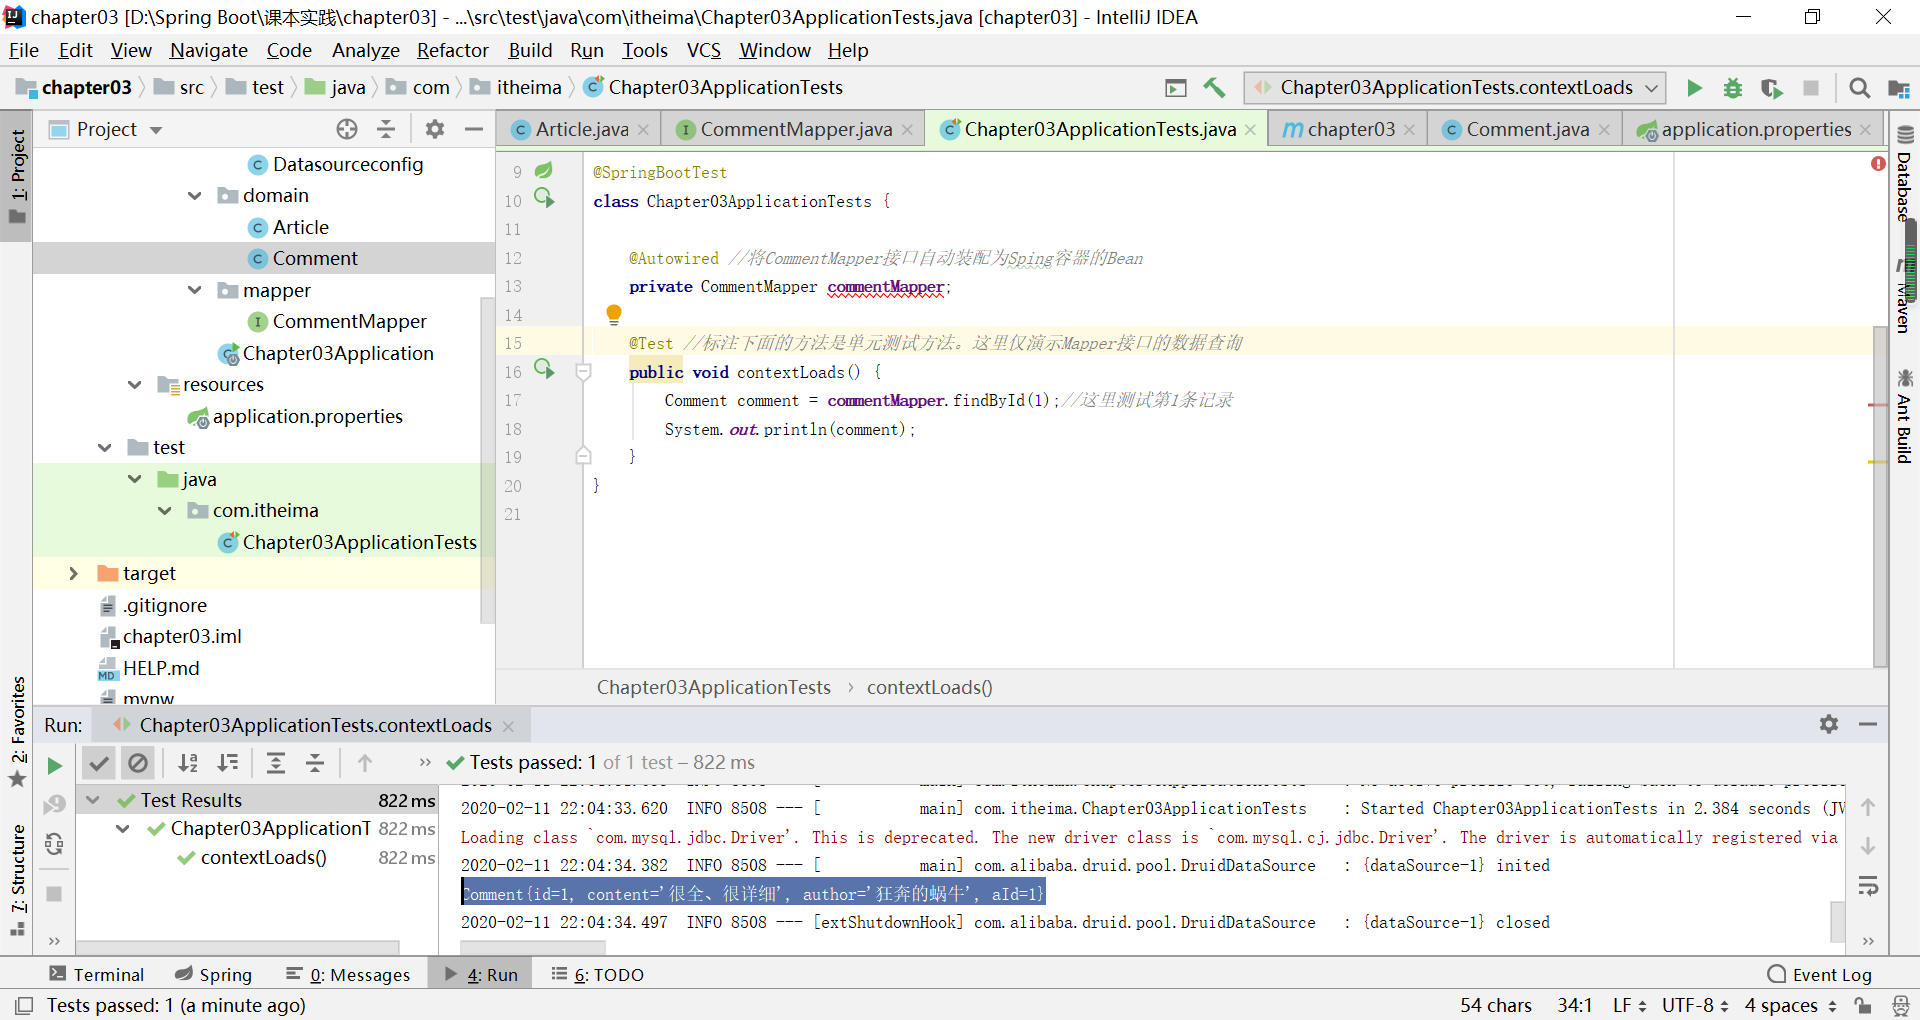
Task: Switch to the Article.java editor tab
Action: (x=578, y=128)
